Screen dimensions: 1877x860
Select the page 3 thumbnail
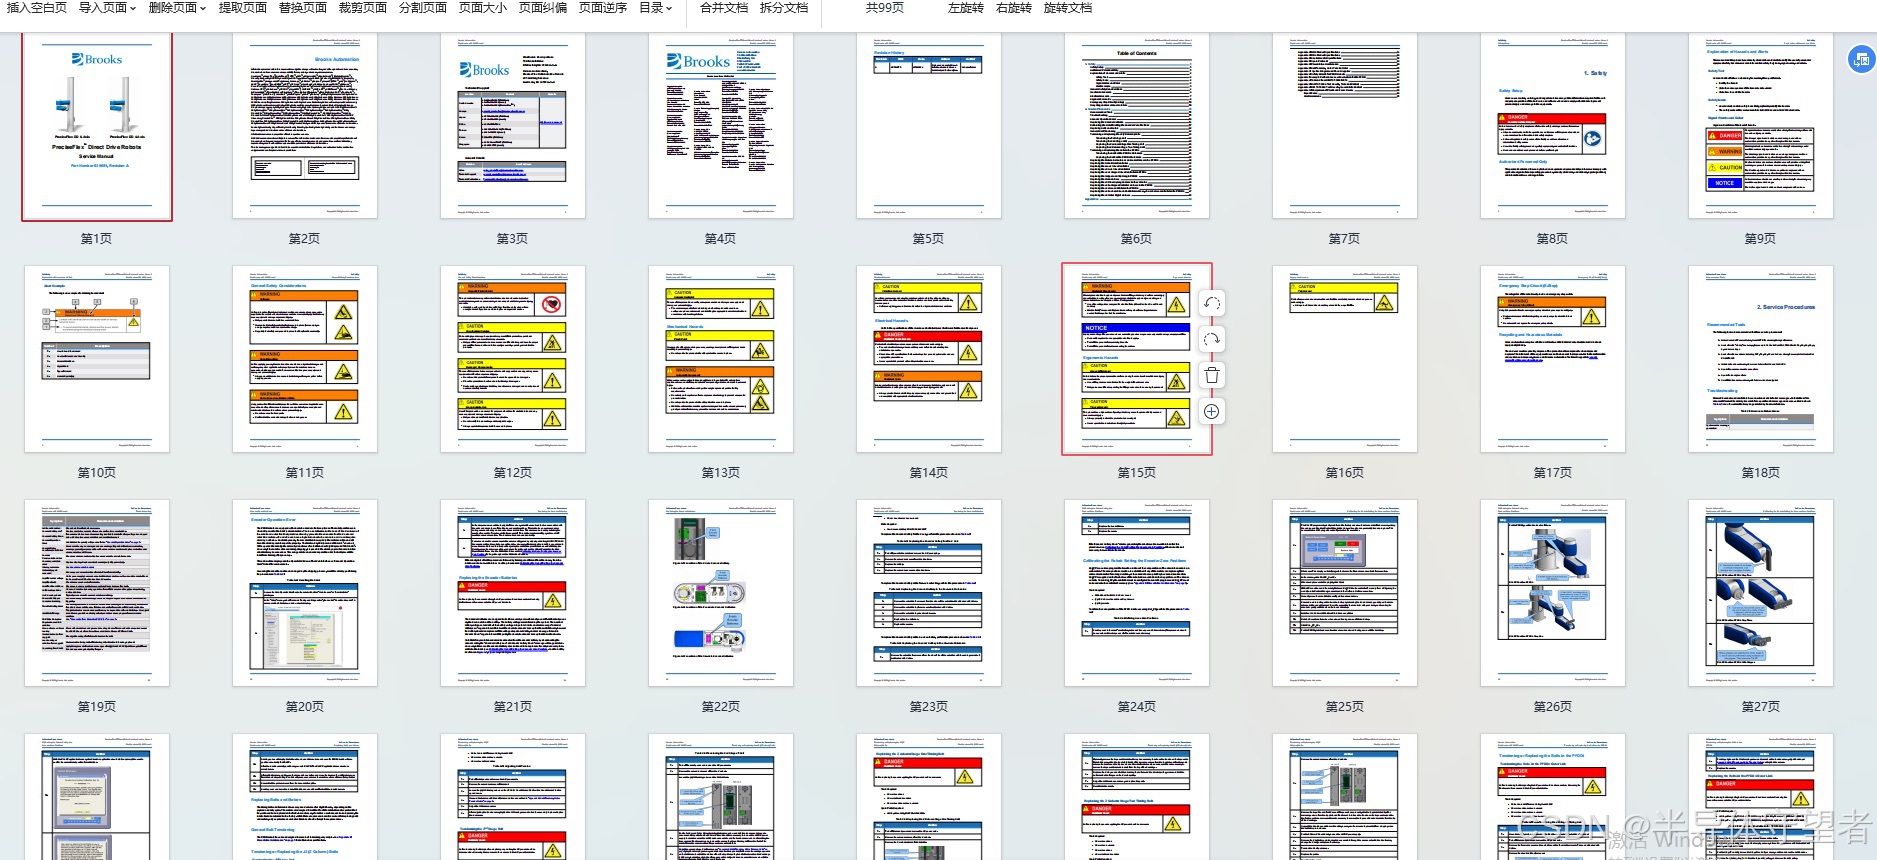513,126
